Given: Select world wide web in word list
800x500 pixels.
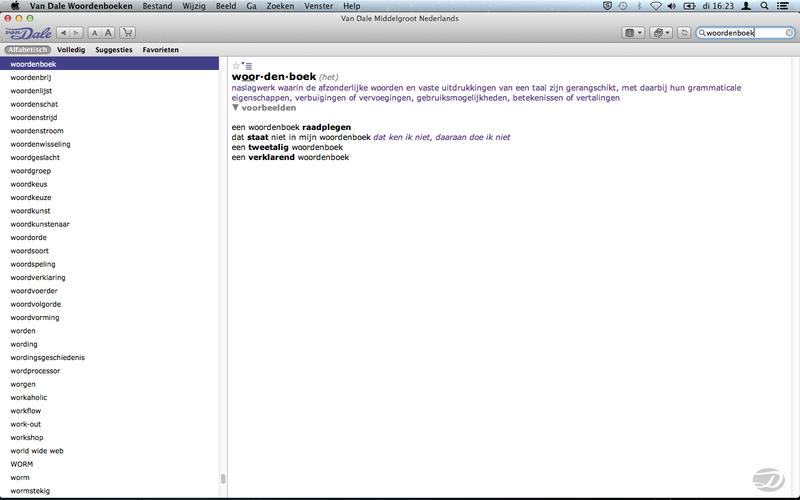Looking at the screenshot, I should (x=109, y=451).
